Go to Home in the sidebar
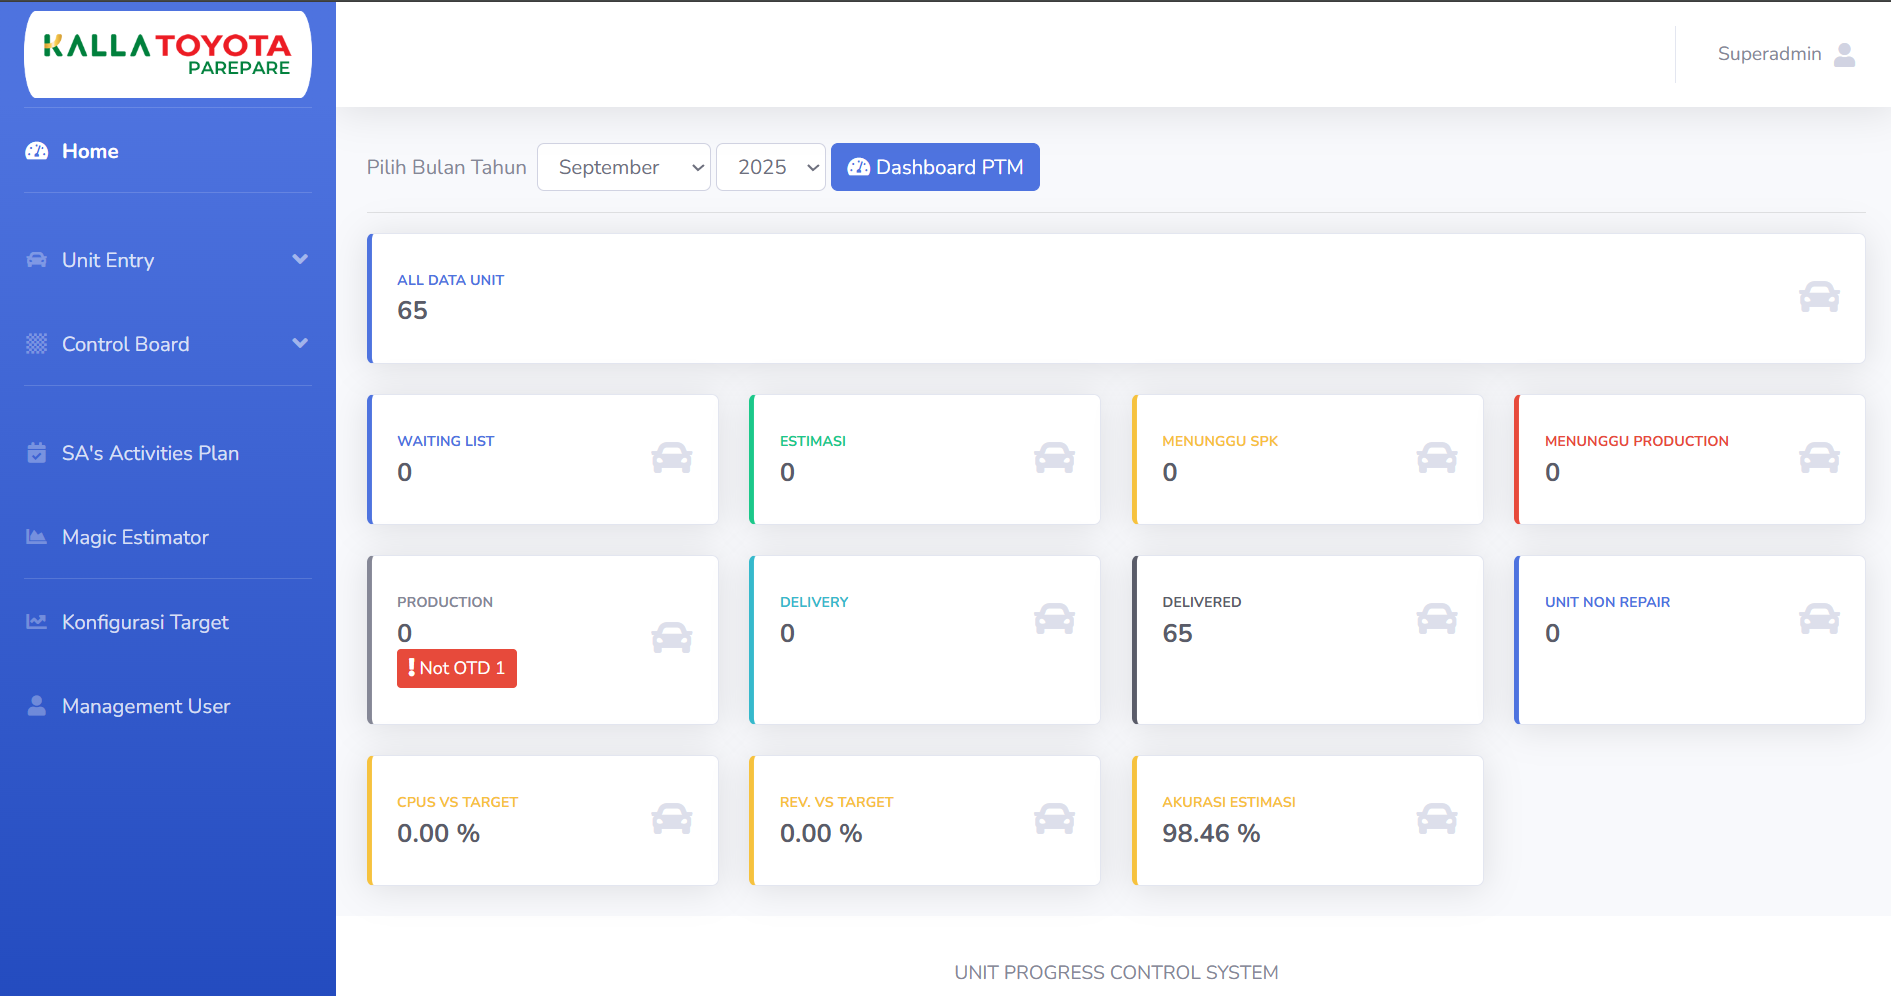 (90, 151)
